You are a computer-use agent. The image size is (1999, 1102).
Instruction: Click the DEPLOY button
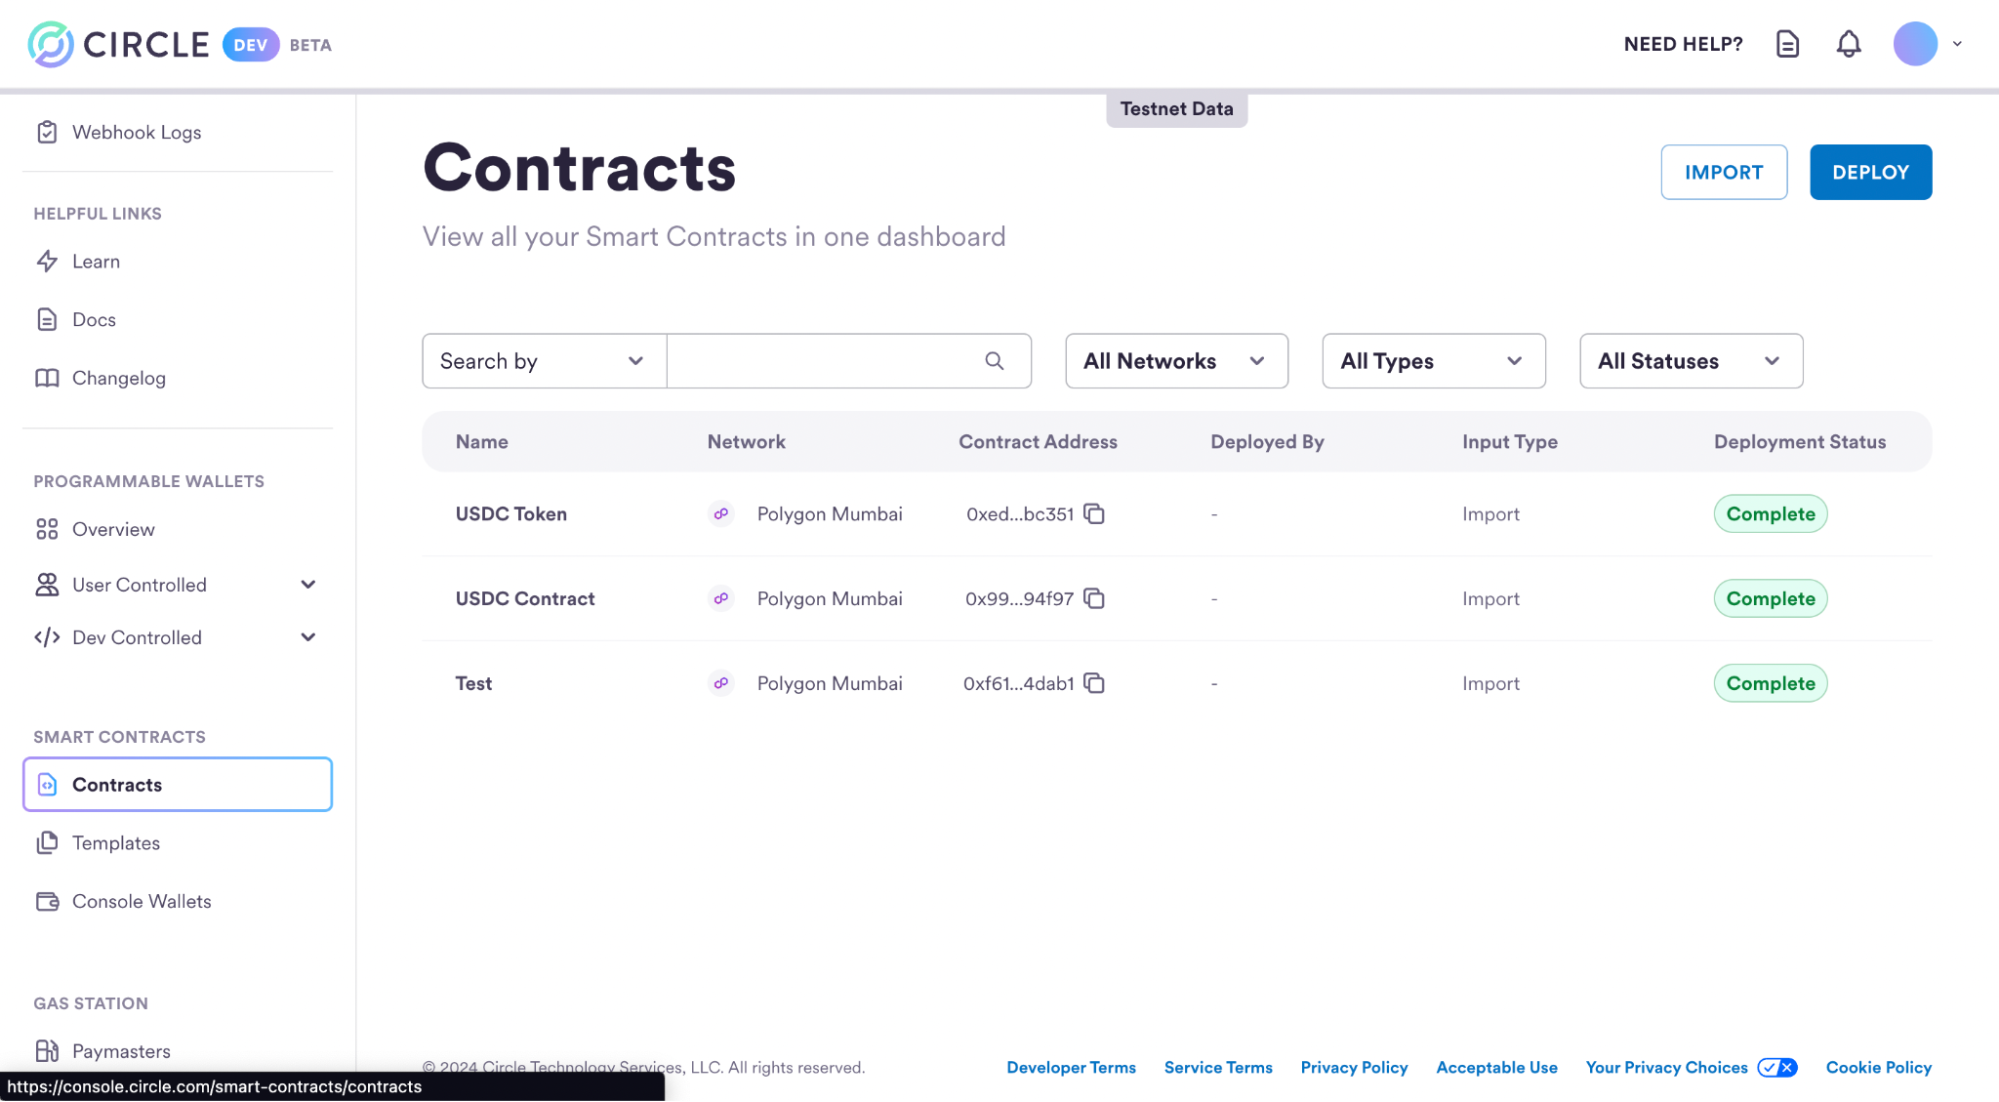tap(1870, 172)
